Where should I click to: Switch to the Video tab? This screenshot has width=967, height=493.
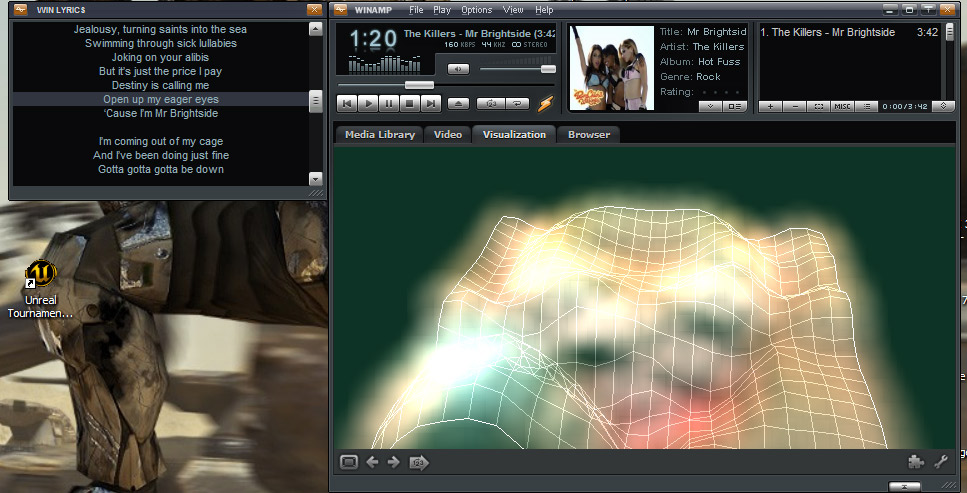pos(448,135)
